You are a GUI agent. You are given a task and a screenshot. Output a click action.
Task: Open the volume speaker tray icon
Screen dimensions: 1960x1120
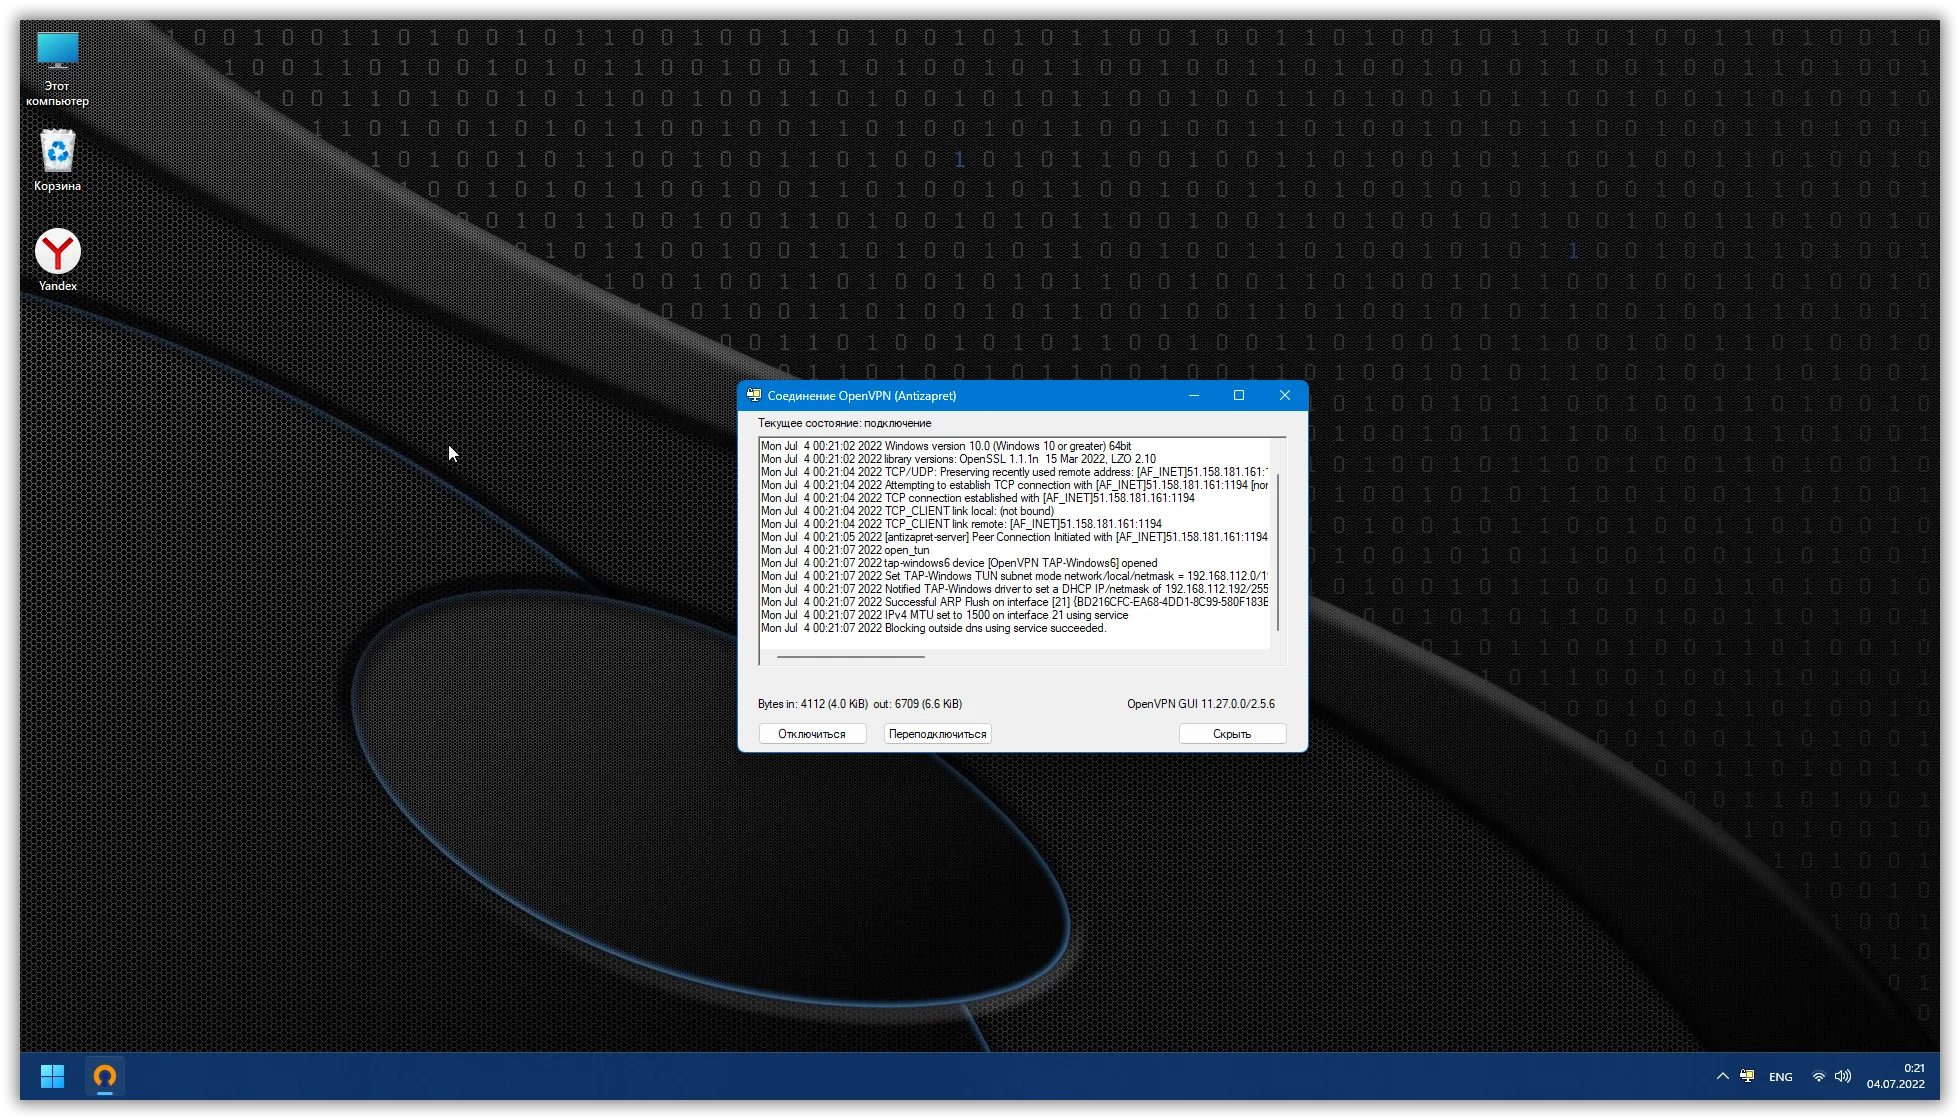pos(1843,1076)
